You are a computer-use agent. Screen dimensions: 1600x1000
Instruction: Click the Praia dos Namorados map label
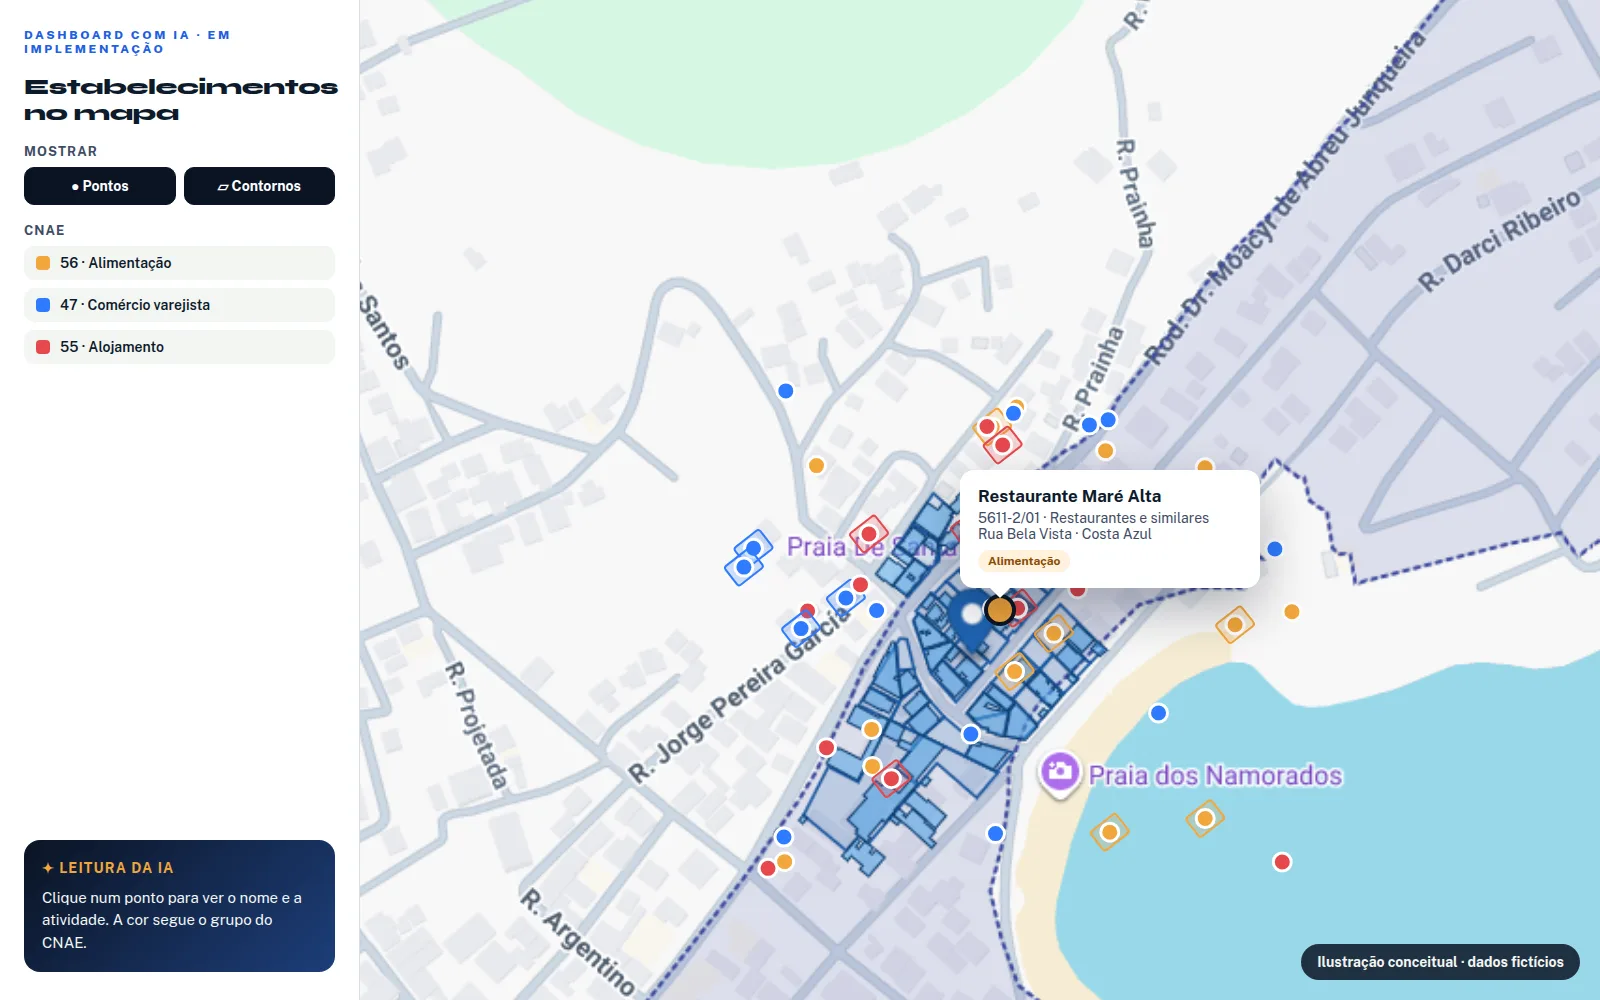tap(1215, 776)
